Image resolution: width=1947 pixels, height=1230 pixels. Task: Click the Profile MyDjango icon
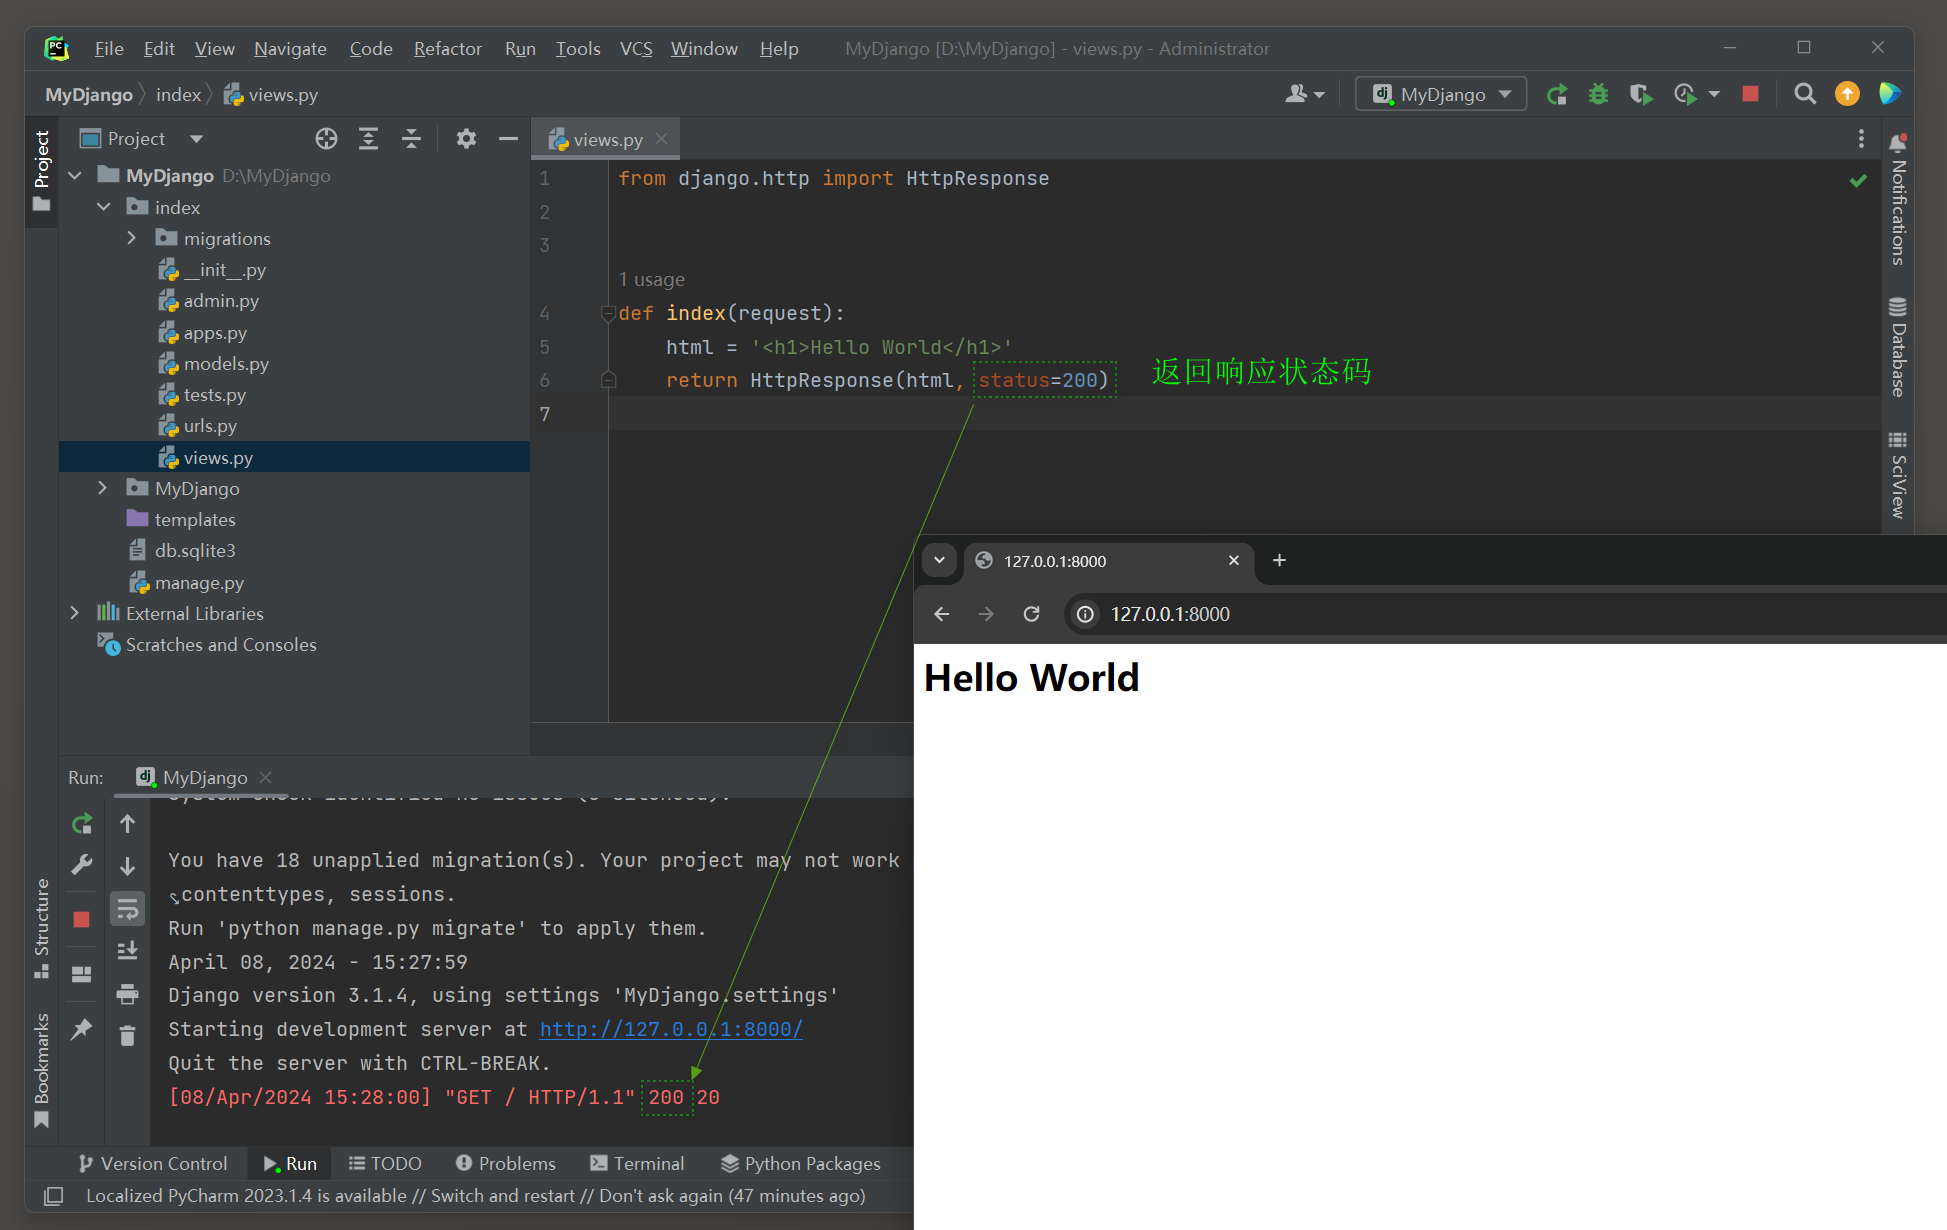pos(1685,94)
